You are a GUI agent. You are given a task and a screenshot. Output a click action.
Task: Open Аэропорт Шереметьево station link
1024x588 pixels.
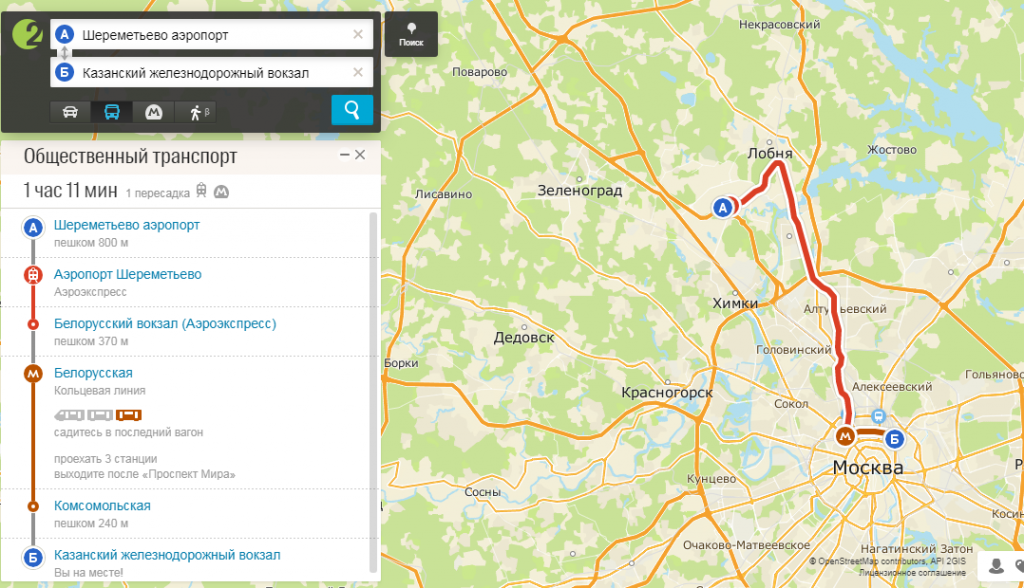coord(127,274)
